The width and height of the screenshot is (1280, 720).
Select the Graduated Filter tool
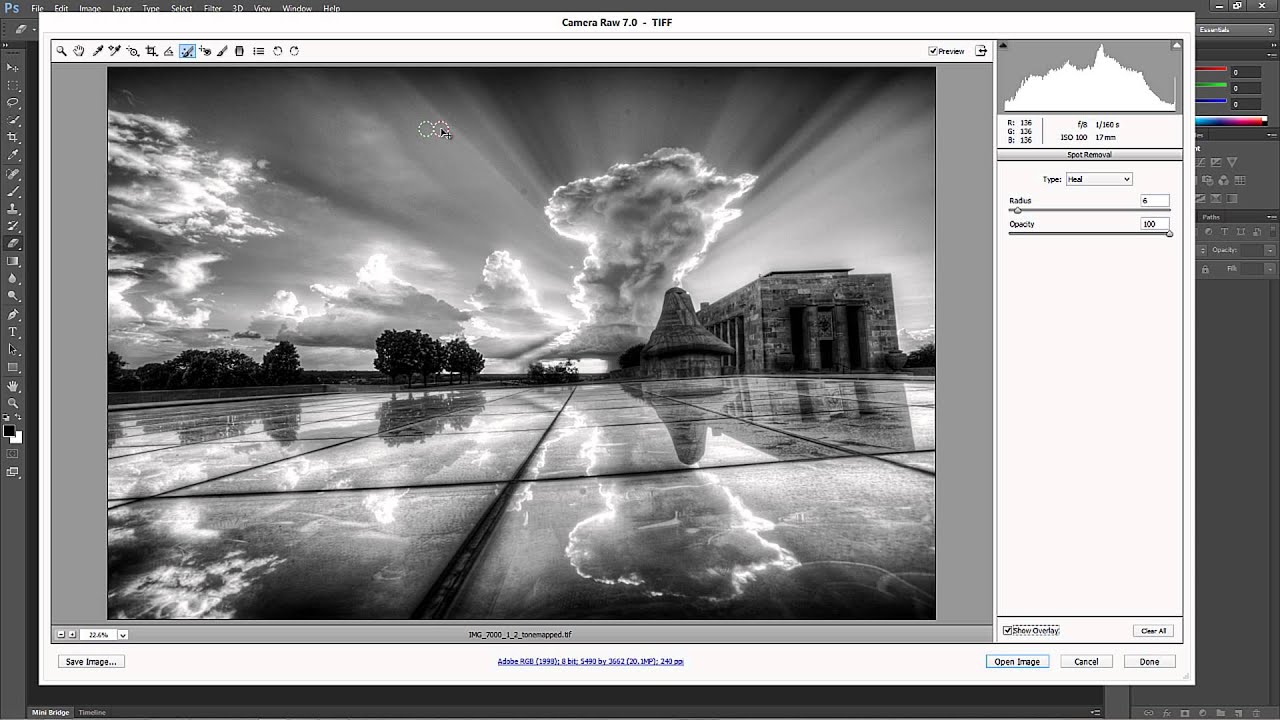pyautogui.click(x=239, y=51)
